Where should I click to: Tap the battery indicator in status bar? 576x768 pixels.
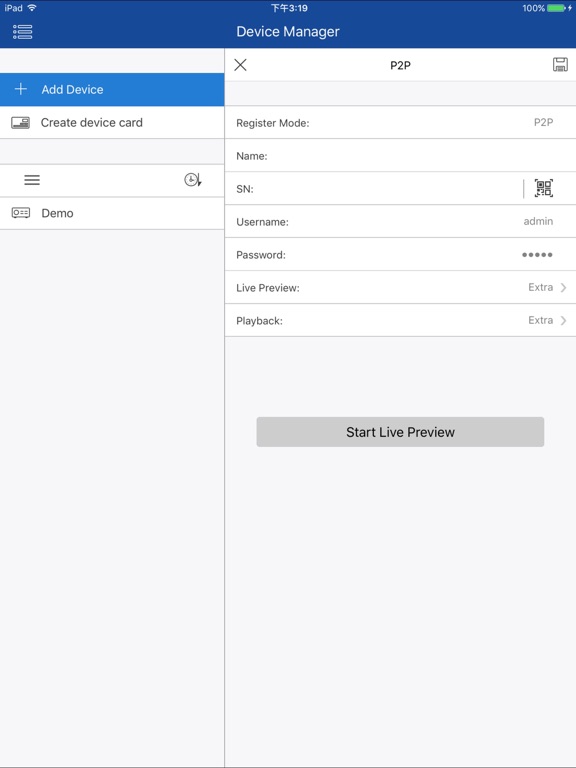pyautogui.click(x=556, y=8)
